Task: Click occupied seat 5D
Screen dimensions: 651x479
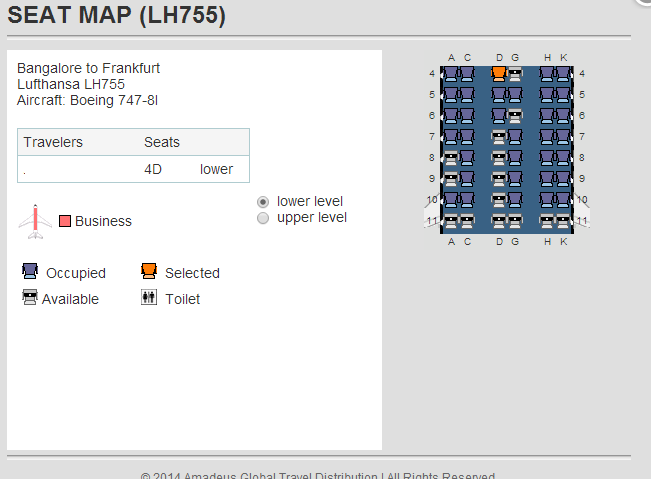Action: [x=499, y=94]
